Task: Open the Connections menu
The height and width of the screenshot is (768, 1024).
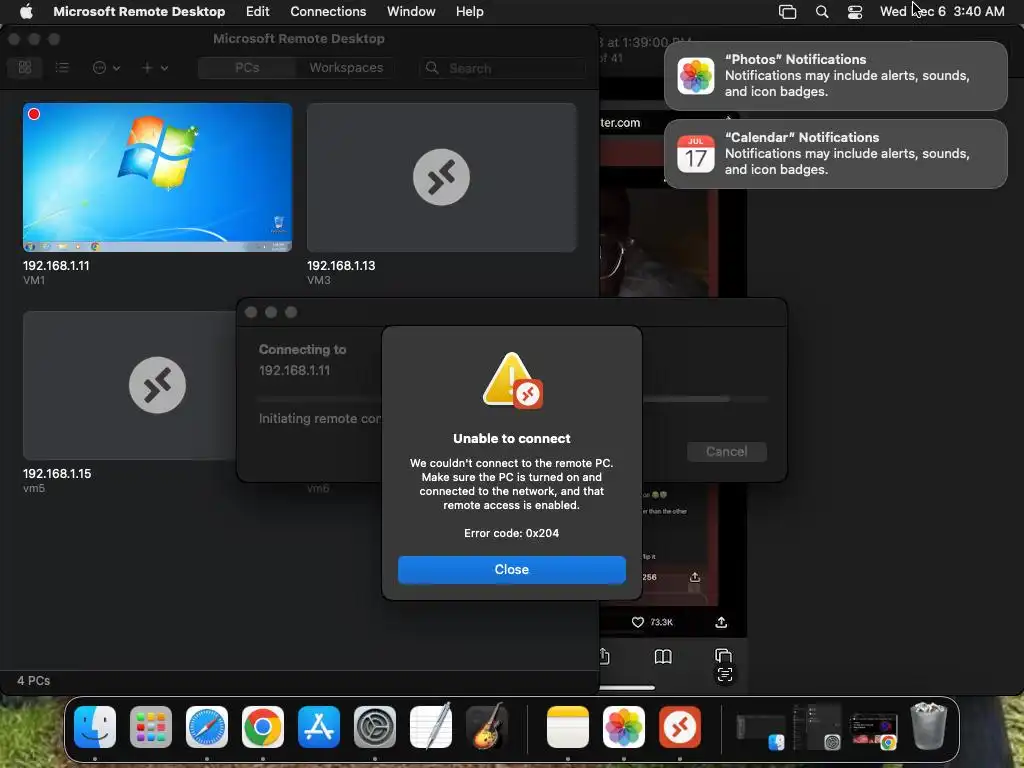Action: (328, 11)
